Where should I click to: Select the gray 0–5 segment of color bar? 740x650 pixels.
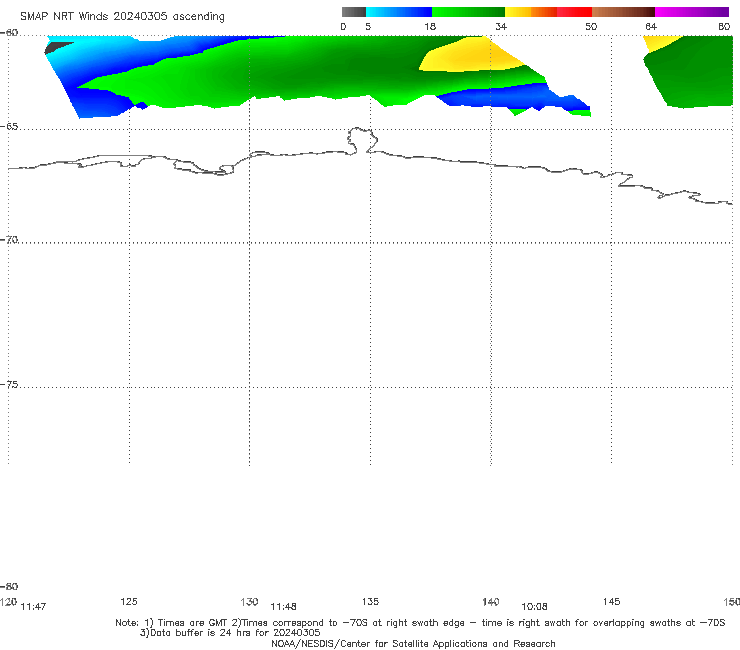353,12
